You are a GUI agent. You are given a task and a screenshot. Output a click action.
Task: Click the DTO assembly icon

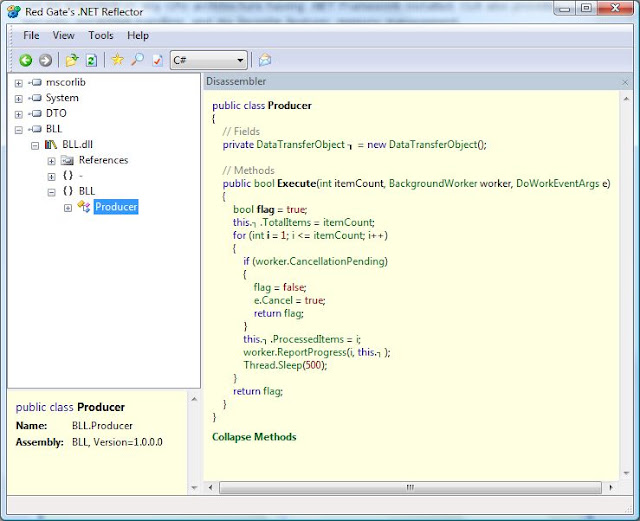36,114
